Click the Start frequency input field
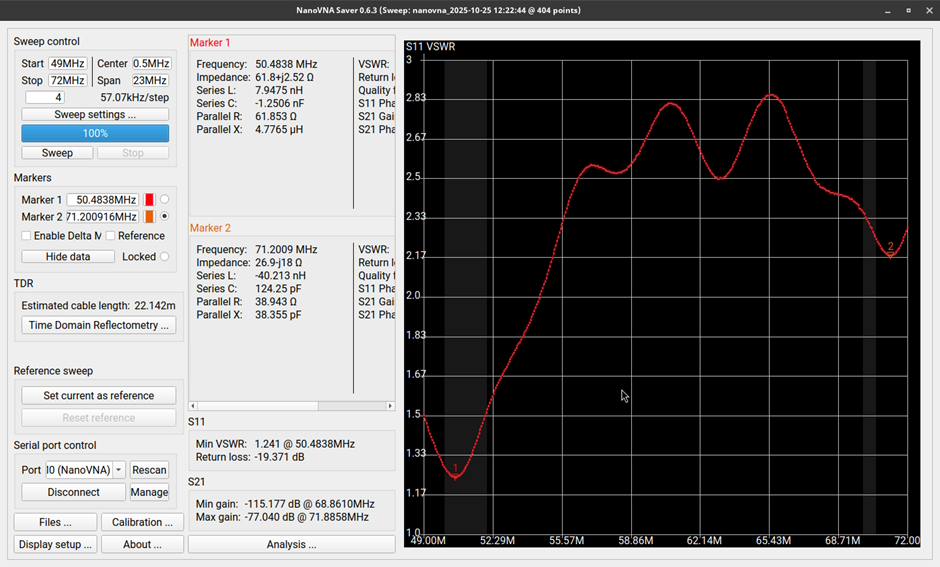The width and height of the screenshot is (940, 567). (68, 64)
